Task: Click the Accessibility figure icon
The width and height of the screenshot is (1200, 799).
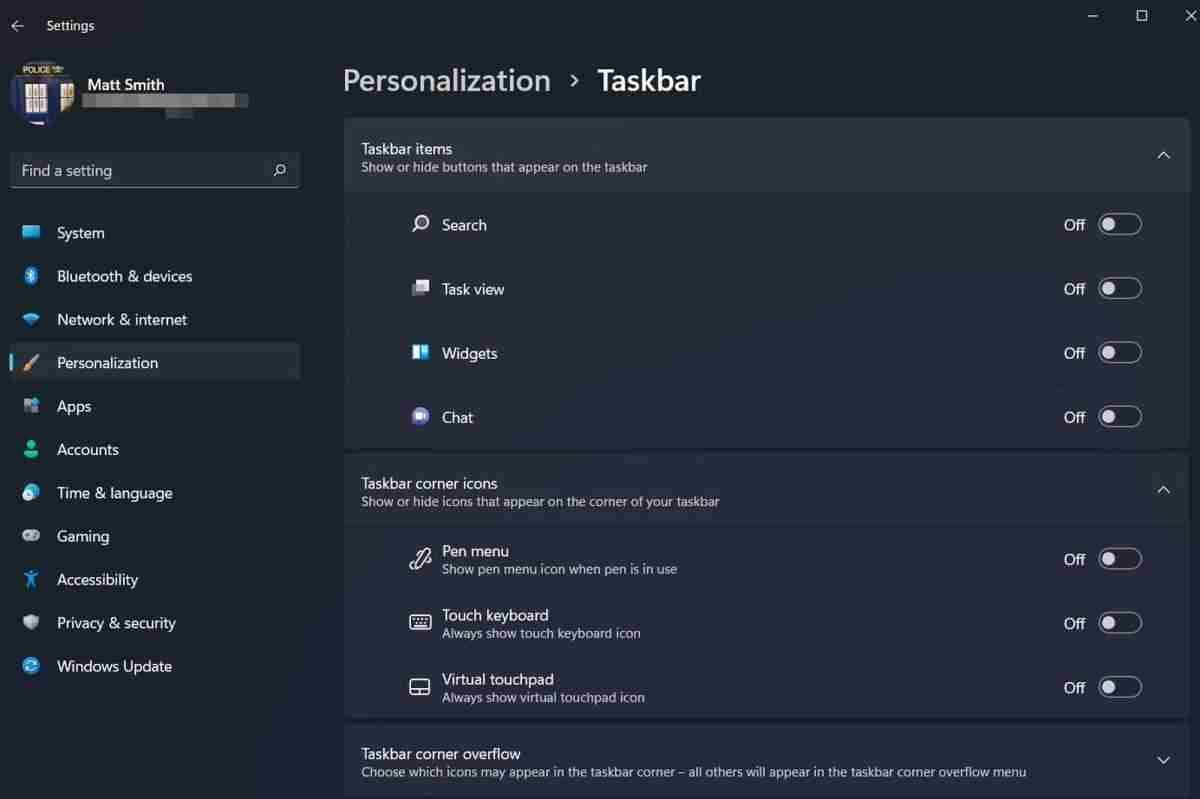Action: (x=31, y=579)
